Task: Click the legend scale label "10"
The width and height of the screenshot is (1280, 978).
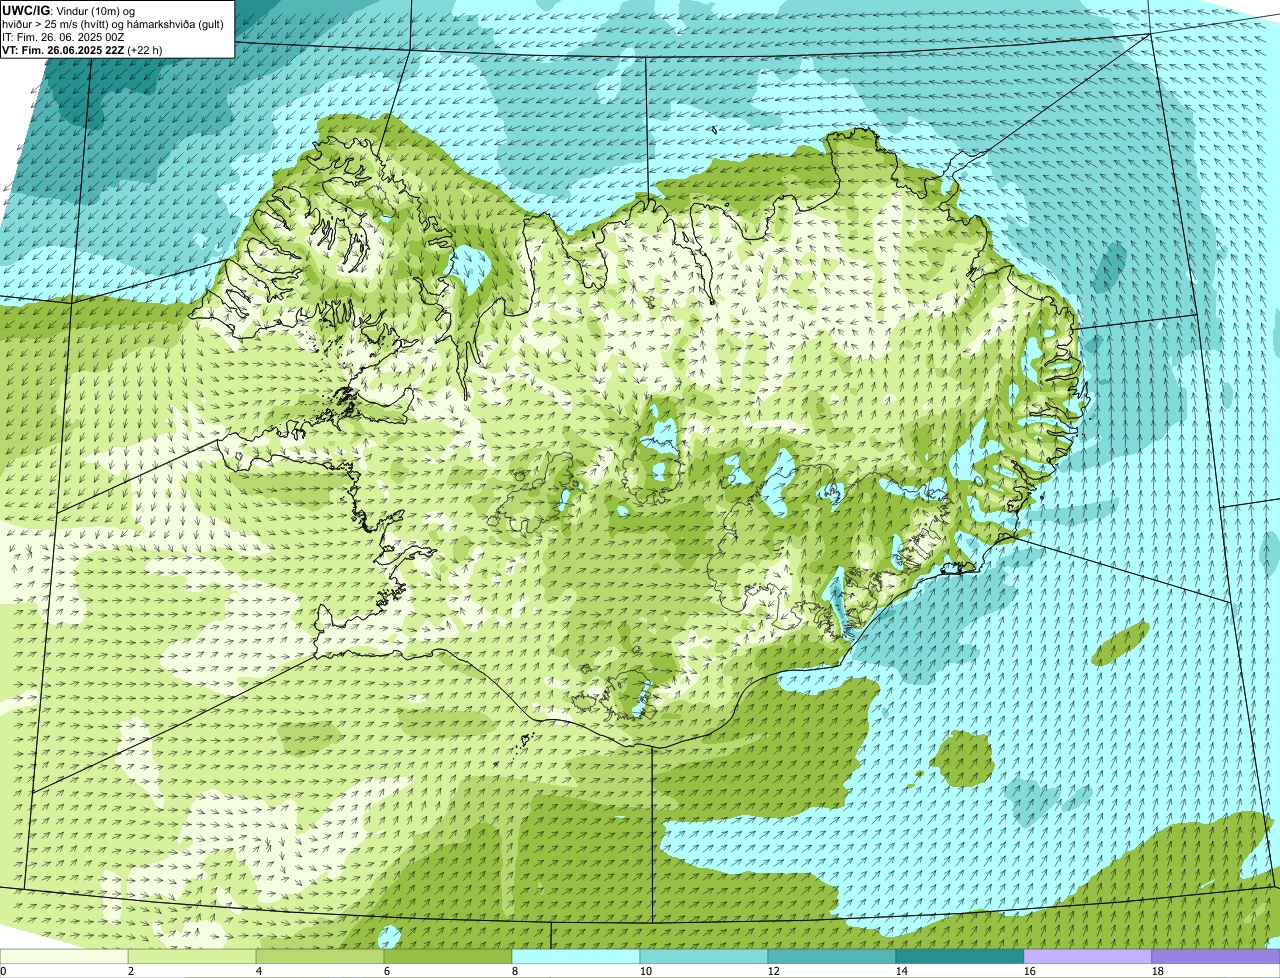Action: [646, 971]
